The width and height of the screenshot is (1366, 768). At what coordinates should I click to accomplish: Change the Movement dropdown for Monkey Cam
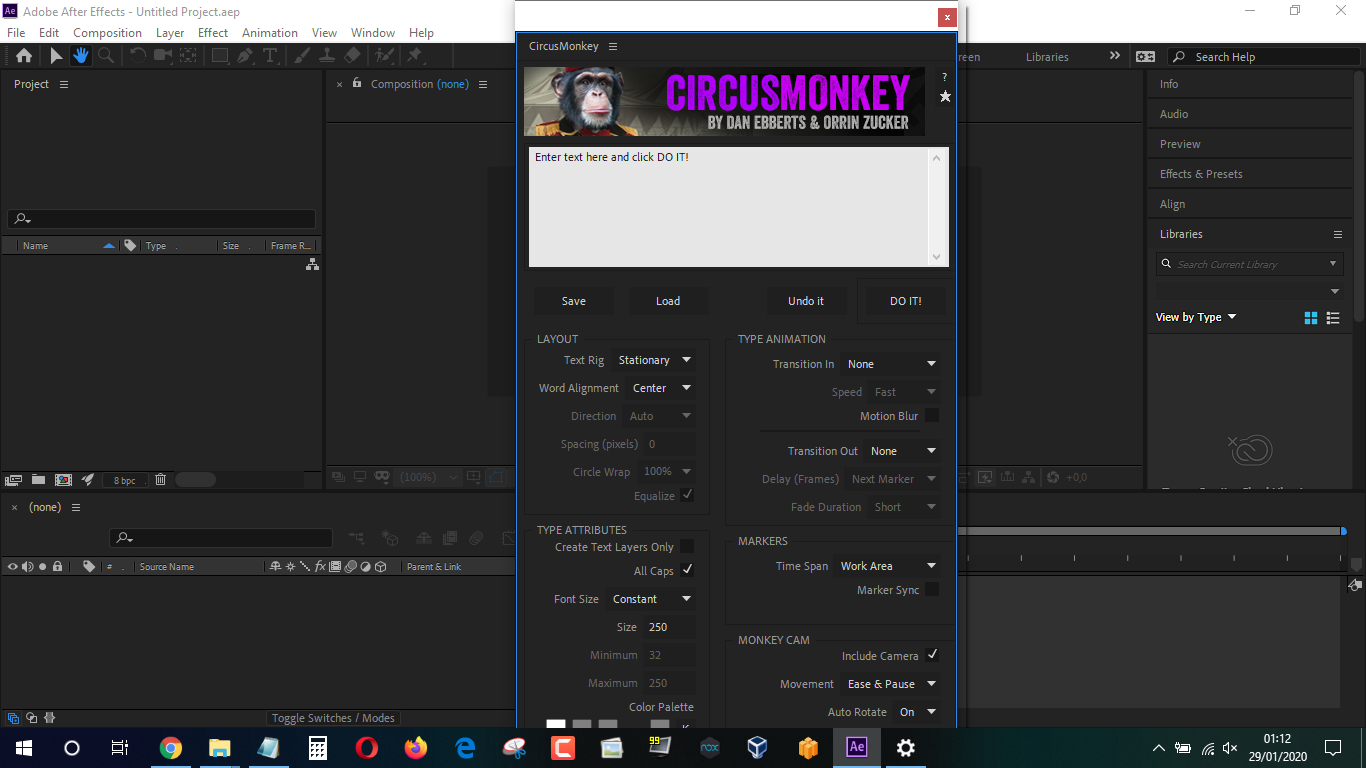[890, 684]
